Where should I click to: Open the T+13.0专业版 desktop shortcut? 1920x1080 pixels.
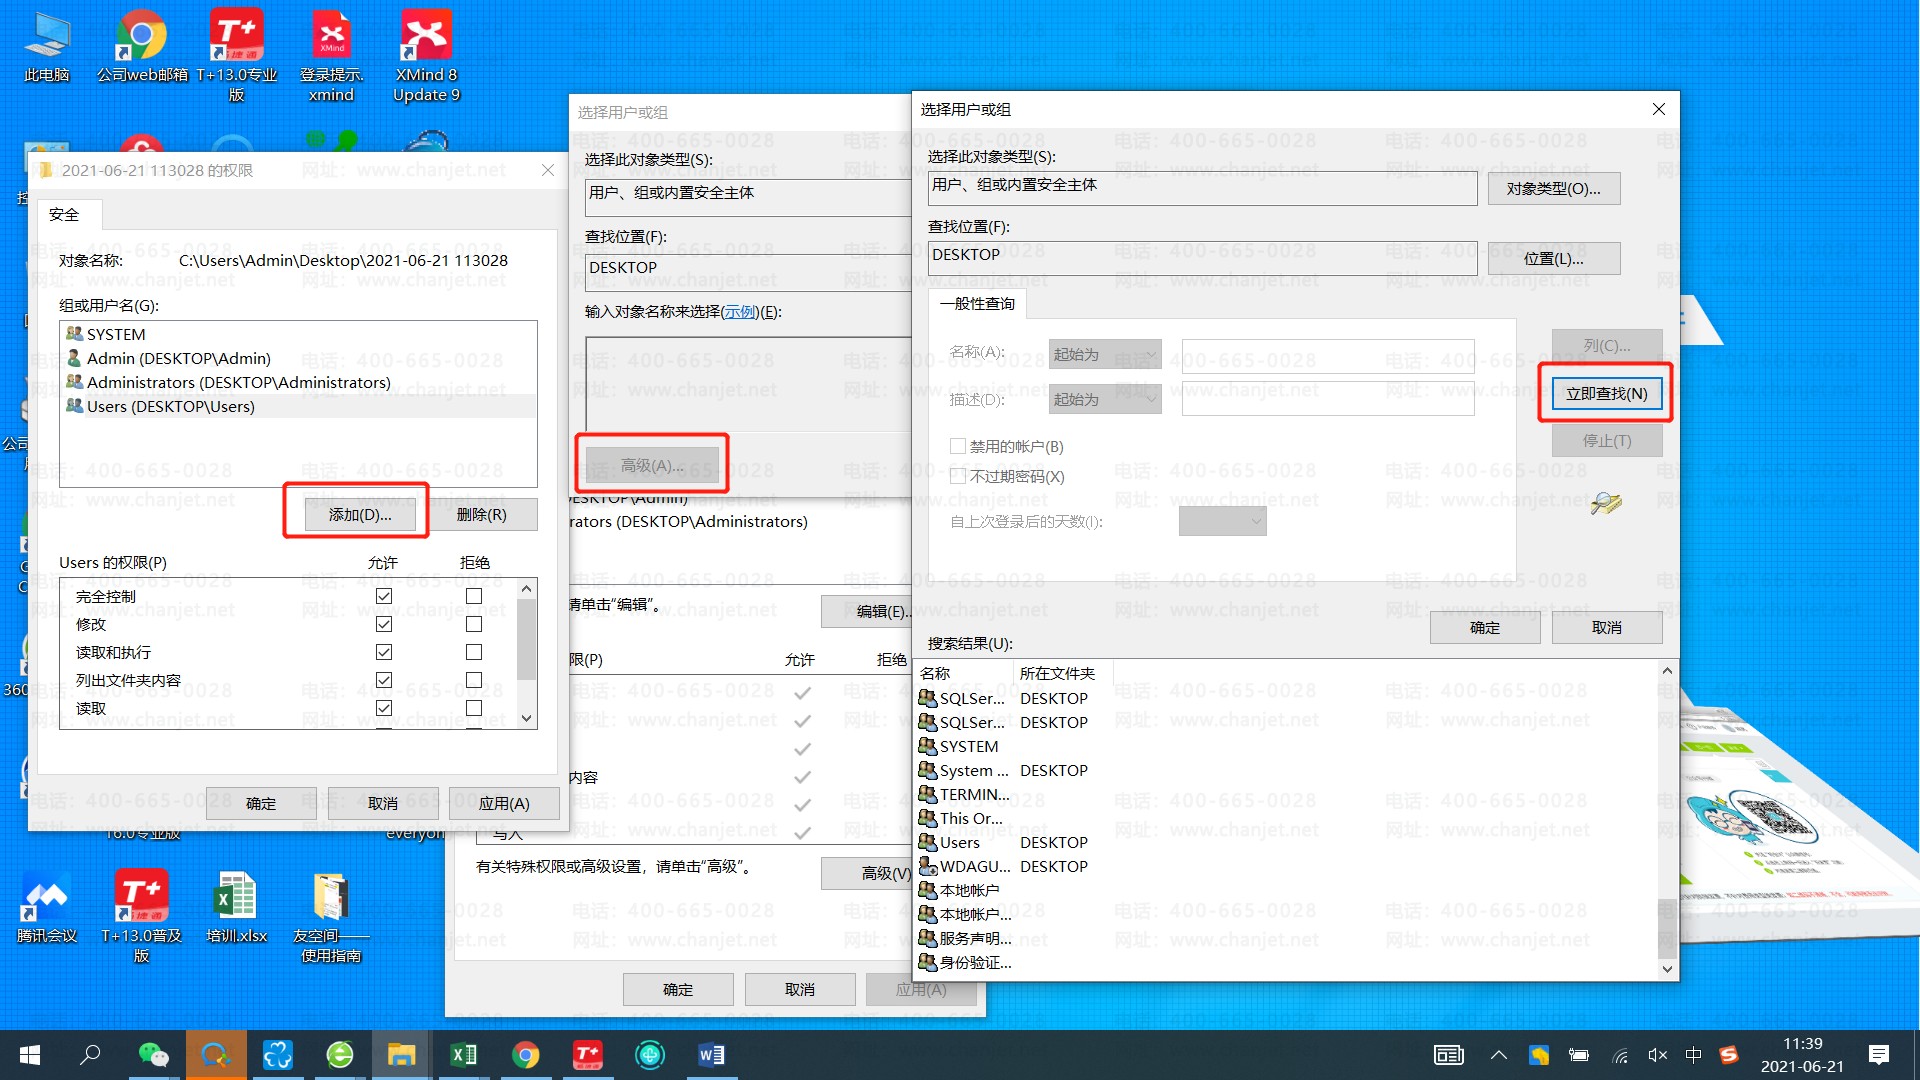pyautogui.click(x=237, y=56)
